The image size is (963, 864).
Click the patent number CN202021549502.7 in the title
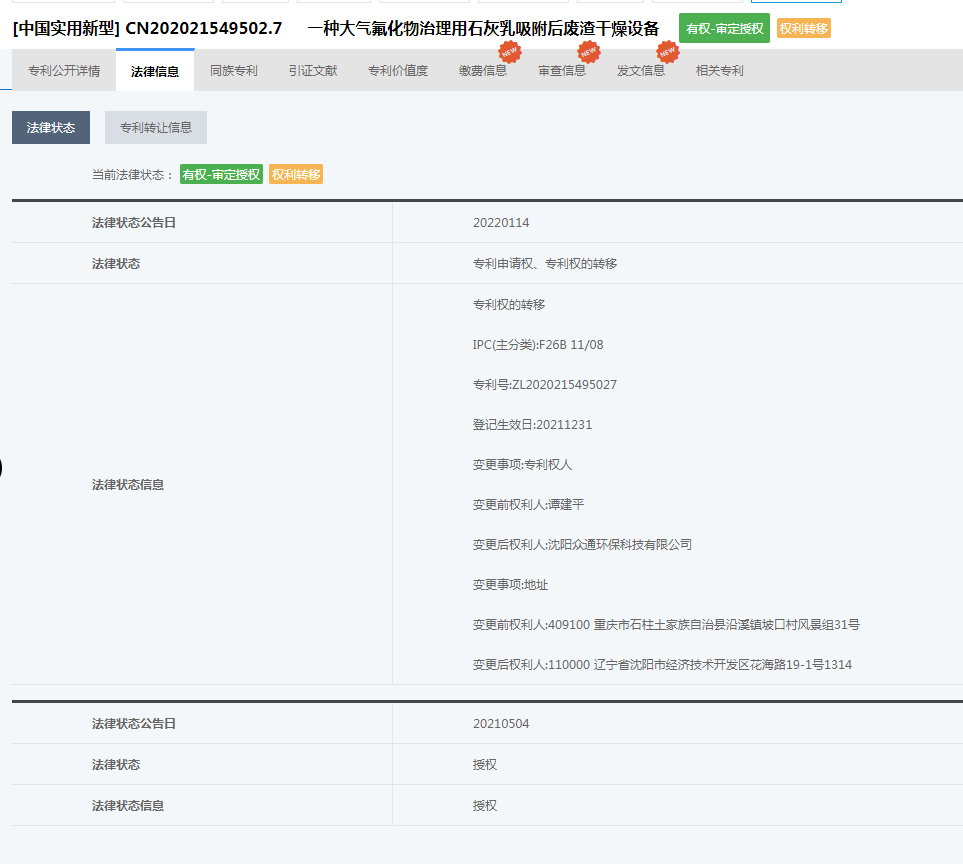pyautogui.click(x=204, y=28)
